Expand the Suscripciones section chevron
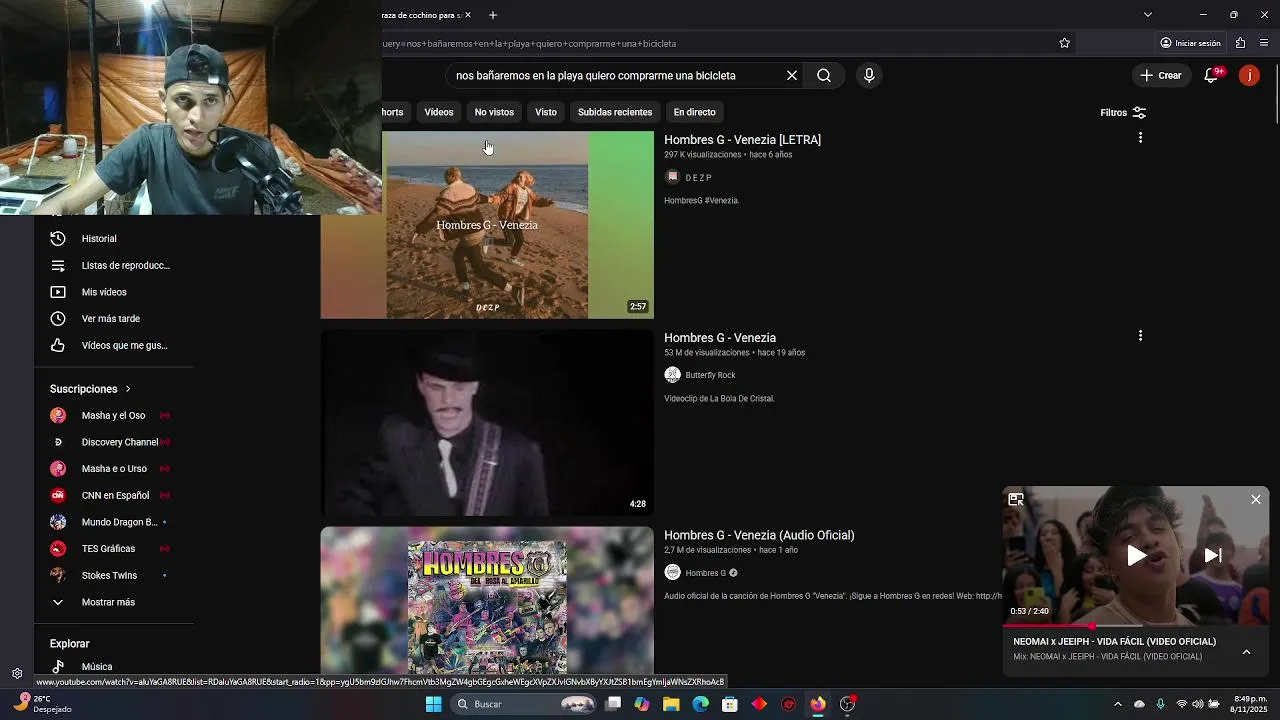This screenshot has height=720, width=1280. (128, 389)
